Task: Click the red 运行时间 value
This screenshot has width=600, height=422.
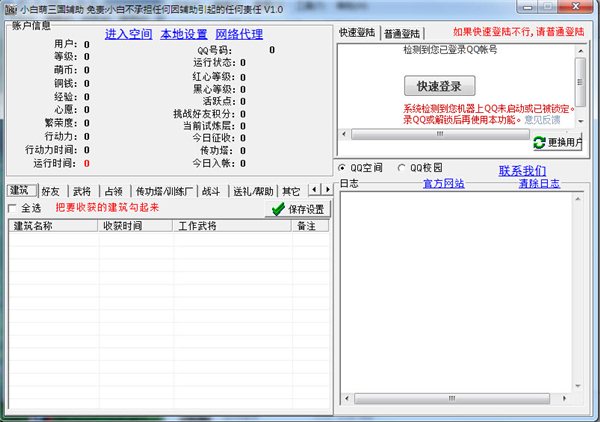Action: (x=87, y=163)
